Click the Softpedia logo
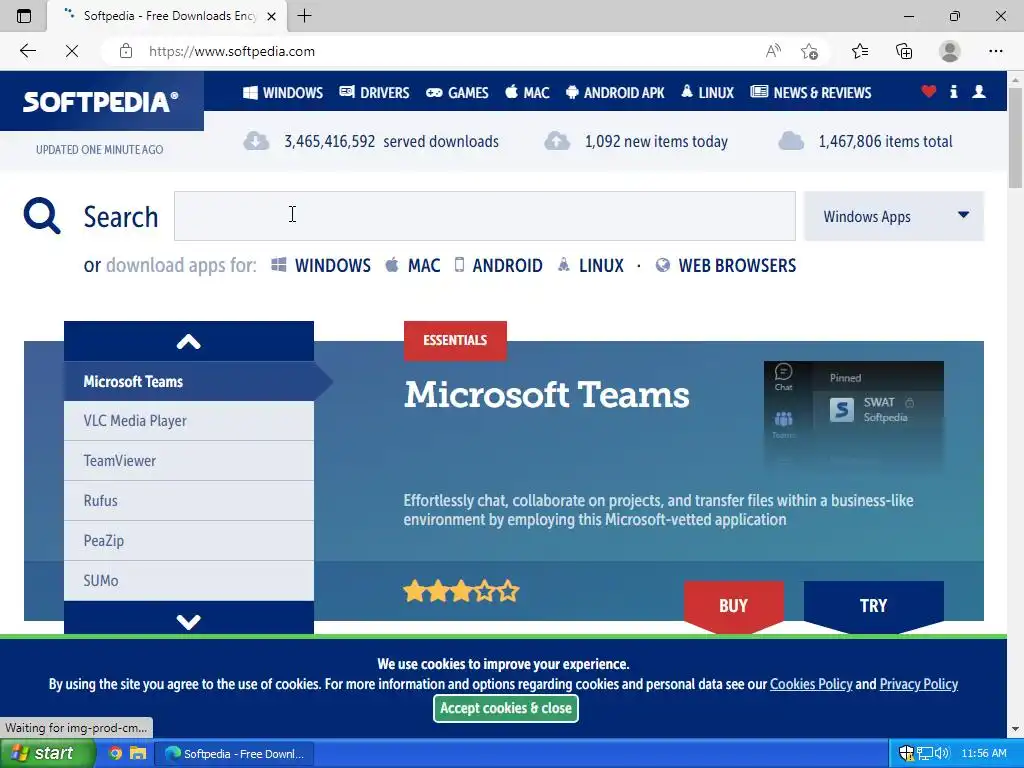This screenshot has width=1024, height=768. tap(101, 101)
